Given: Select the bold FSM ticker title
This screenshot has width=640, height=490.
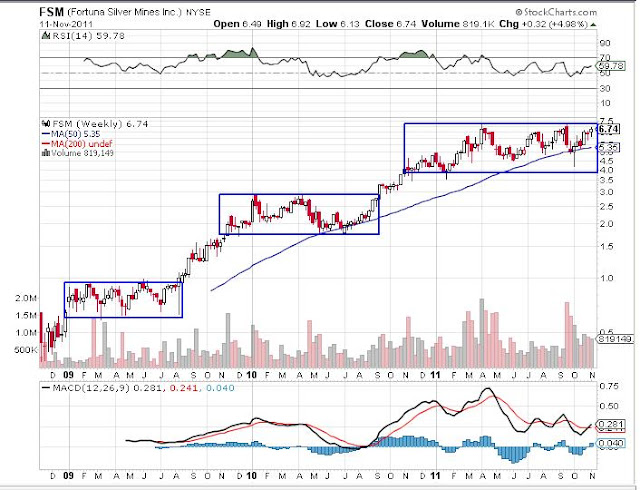Looking at the screenshot, I should (52, 12).
